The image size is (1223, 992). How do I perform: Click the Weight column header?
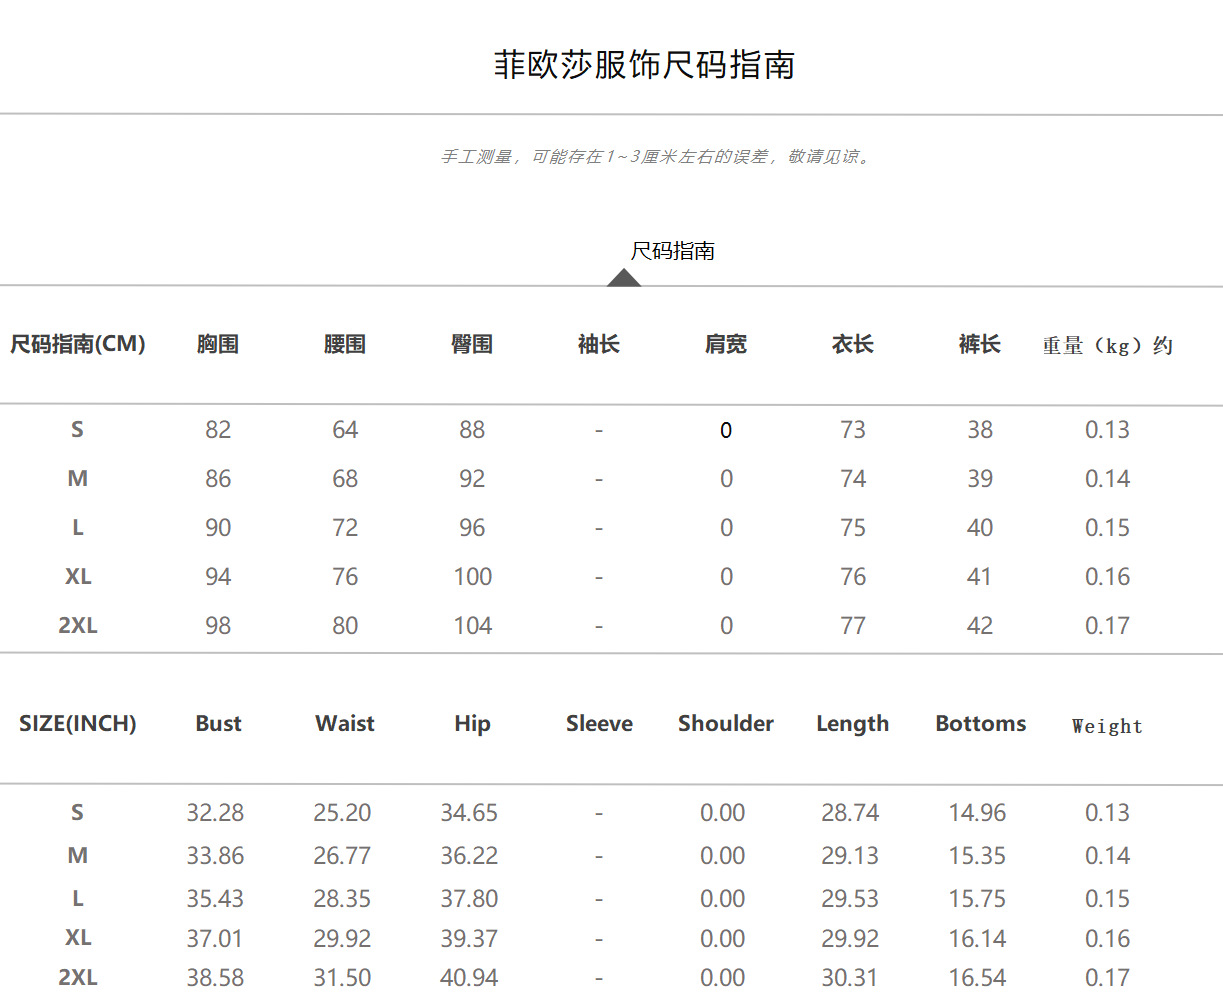click(1107, 727)
